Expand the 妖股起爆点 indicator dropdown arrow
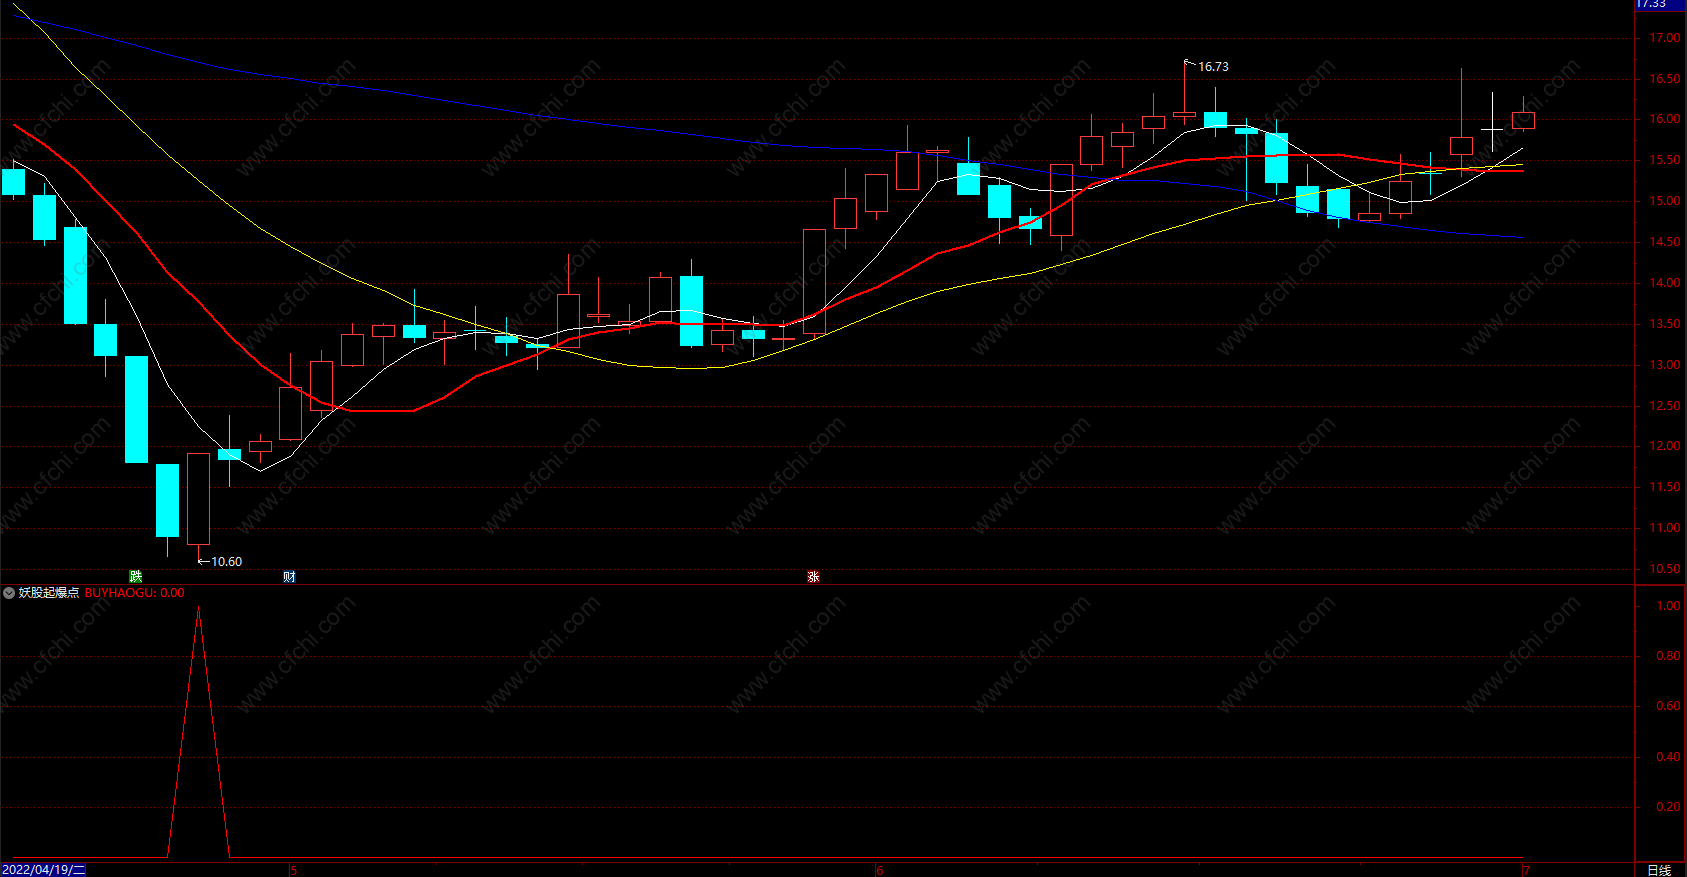This screenshot has height=877, width=1687. tap(9, 593)
